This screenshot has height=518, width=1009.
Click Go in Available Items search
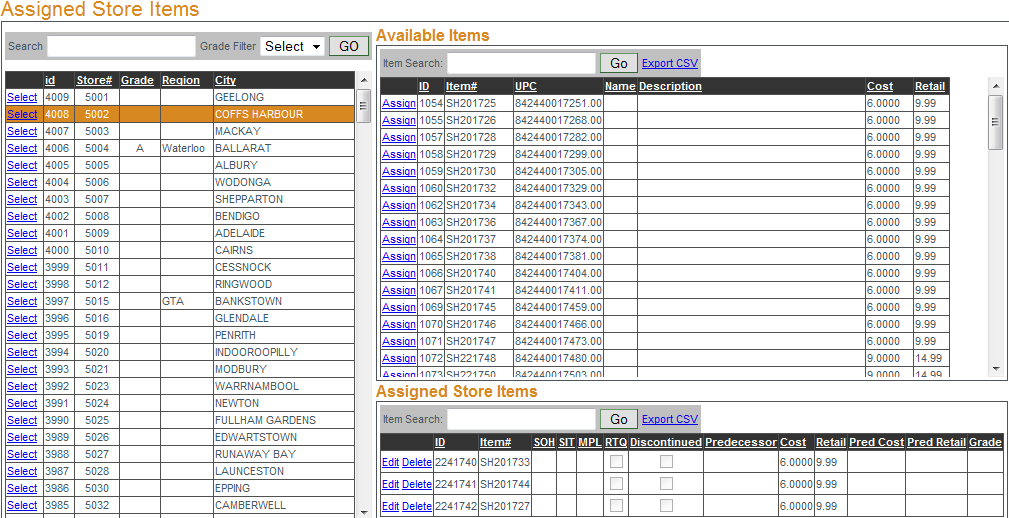pyautogui.click(x=618, y=63)
